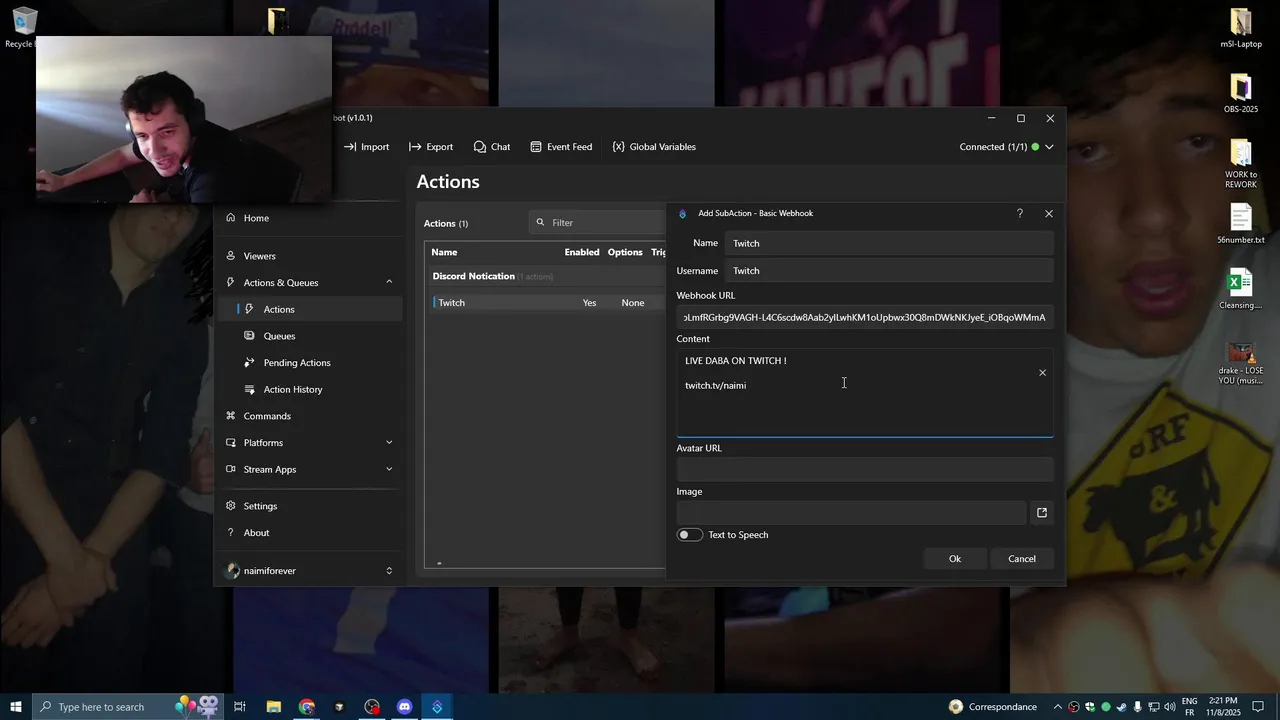Open the Windows Start menu
1280x720 pixels.
point(16,707)
